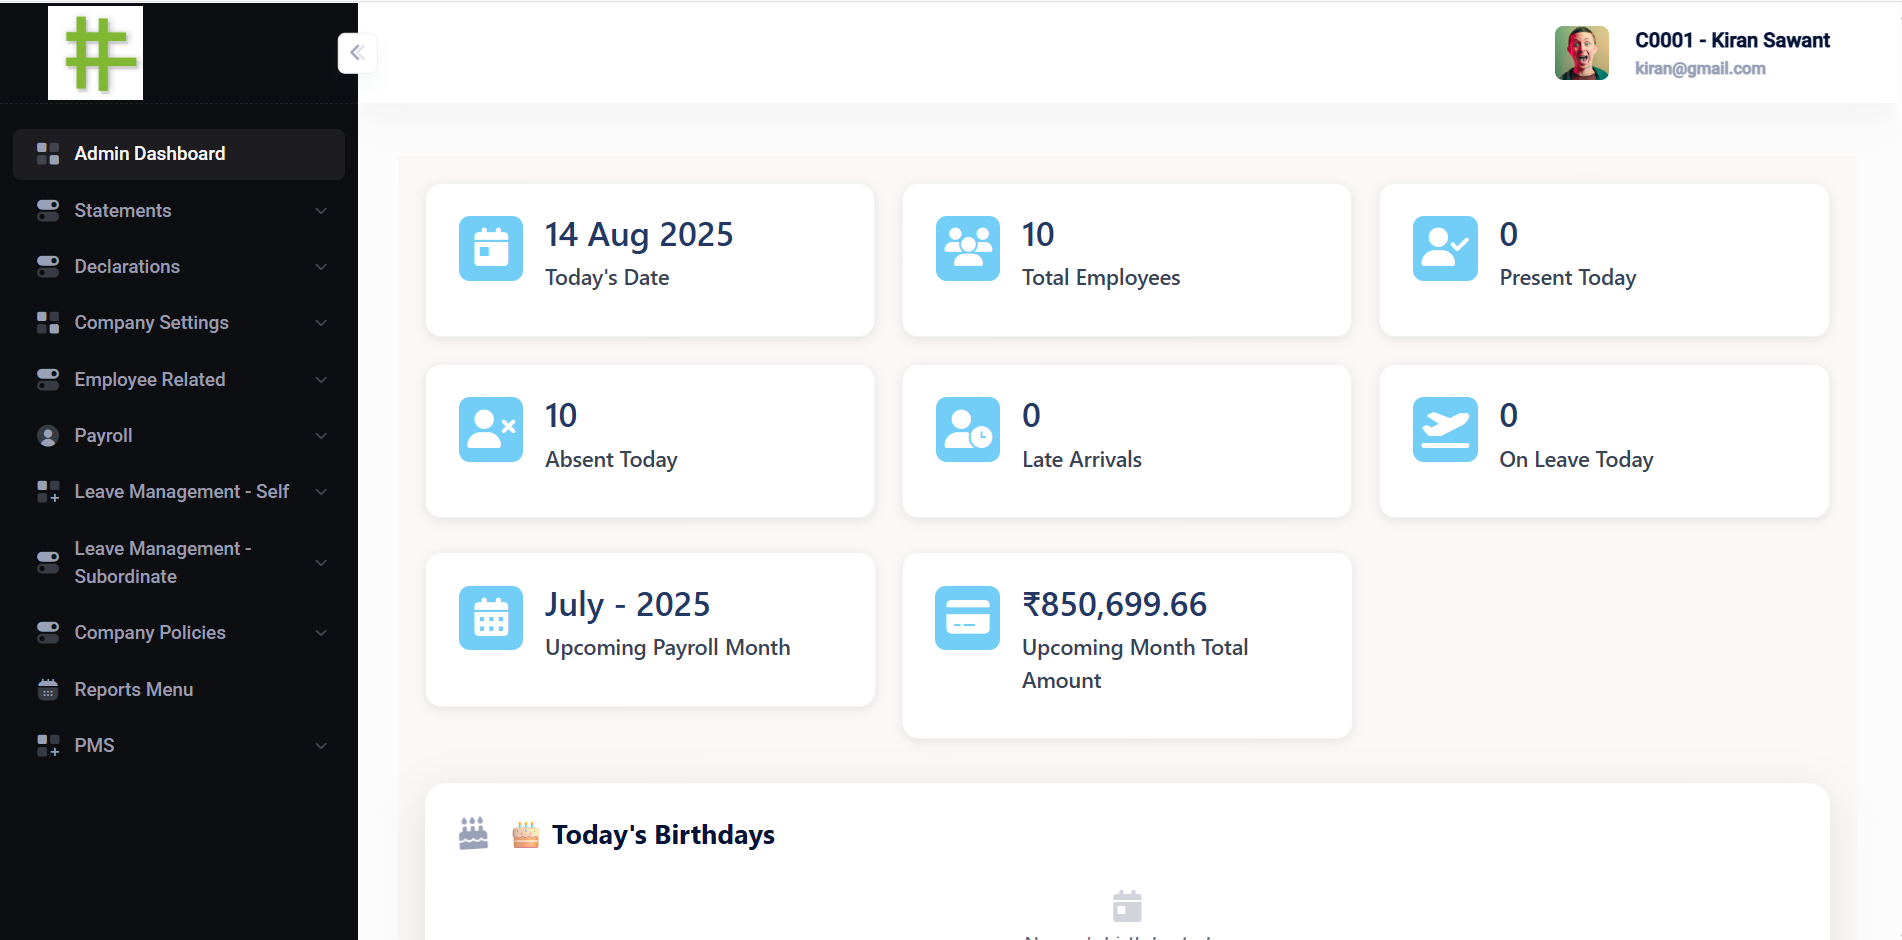Click the On Leave Today airplane icon
The image size is (1902, 940).
[x=1445, y=429]
